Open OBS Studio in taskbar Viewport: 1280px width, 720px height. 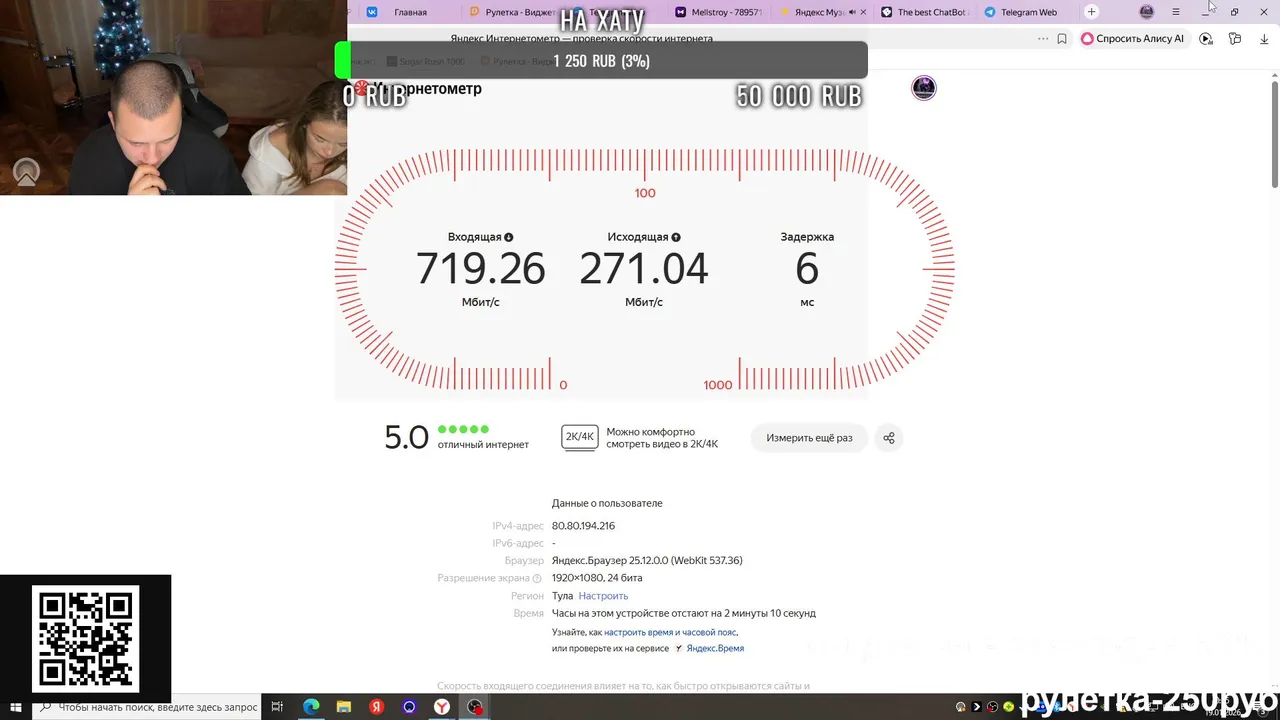[x=475, y=707]
